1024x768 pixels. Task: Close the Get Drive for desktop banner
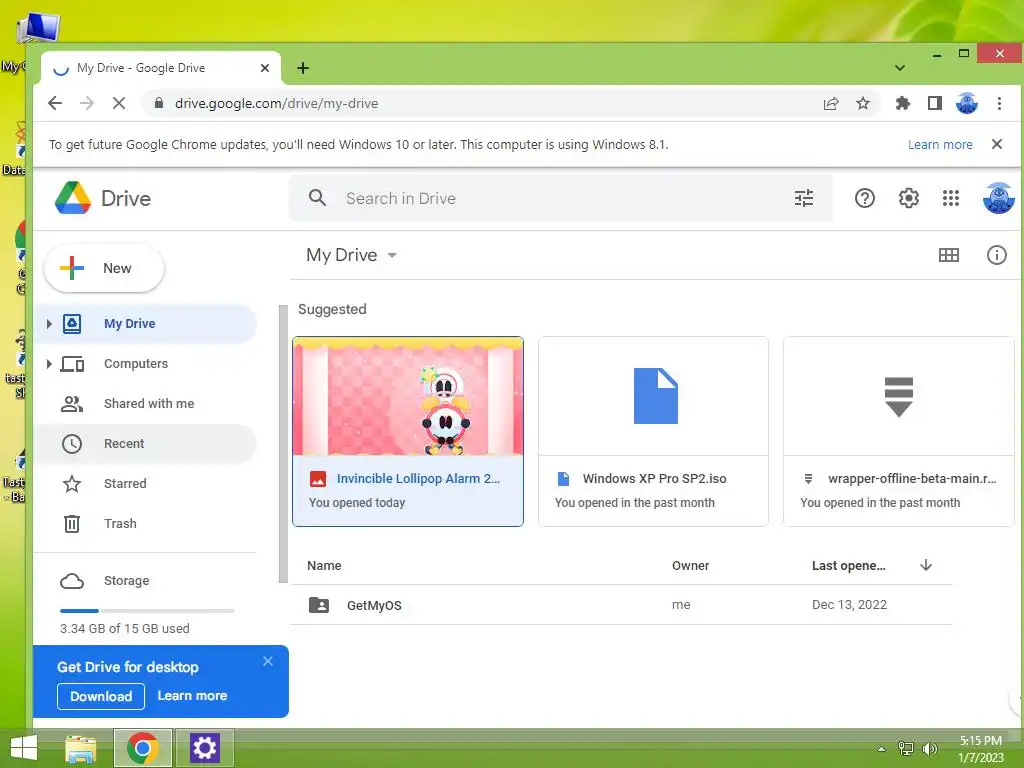[x=268, y=661]
